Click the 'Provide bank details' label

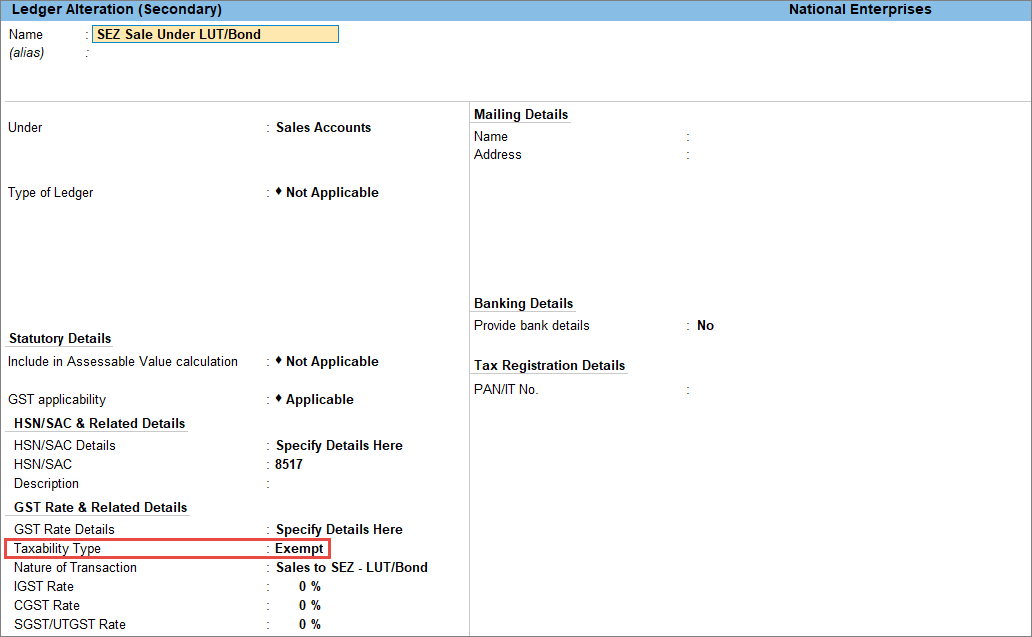click(x=531, y=326)
